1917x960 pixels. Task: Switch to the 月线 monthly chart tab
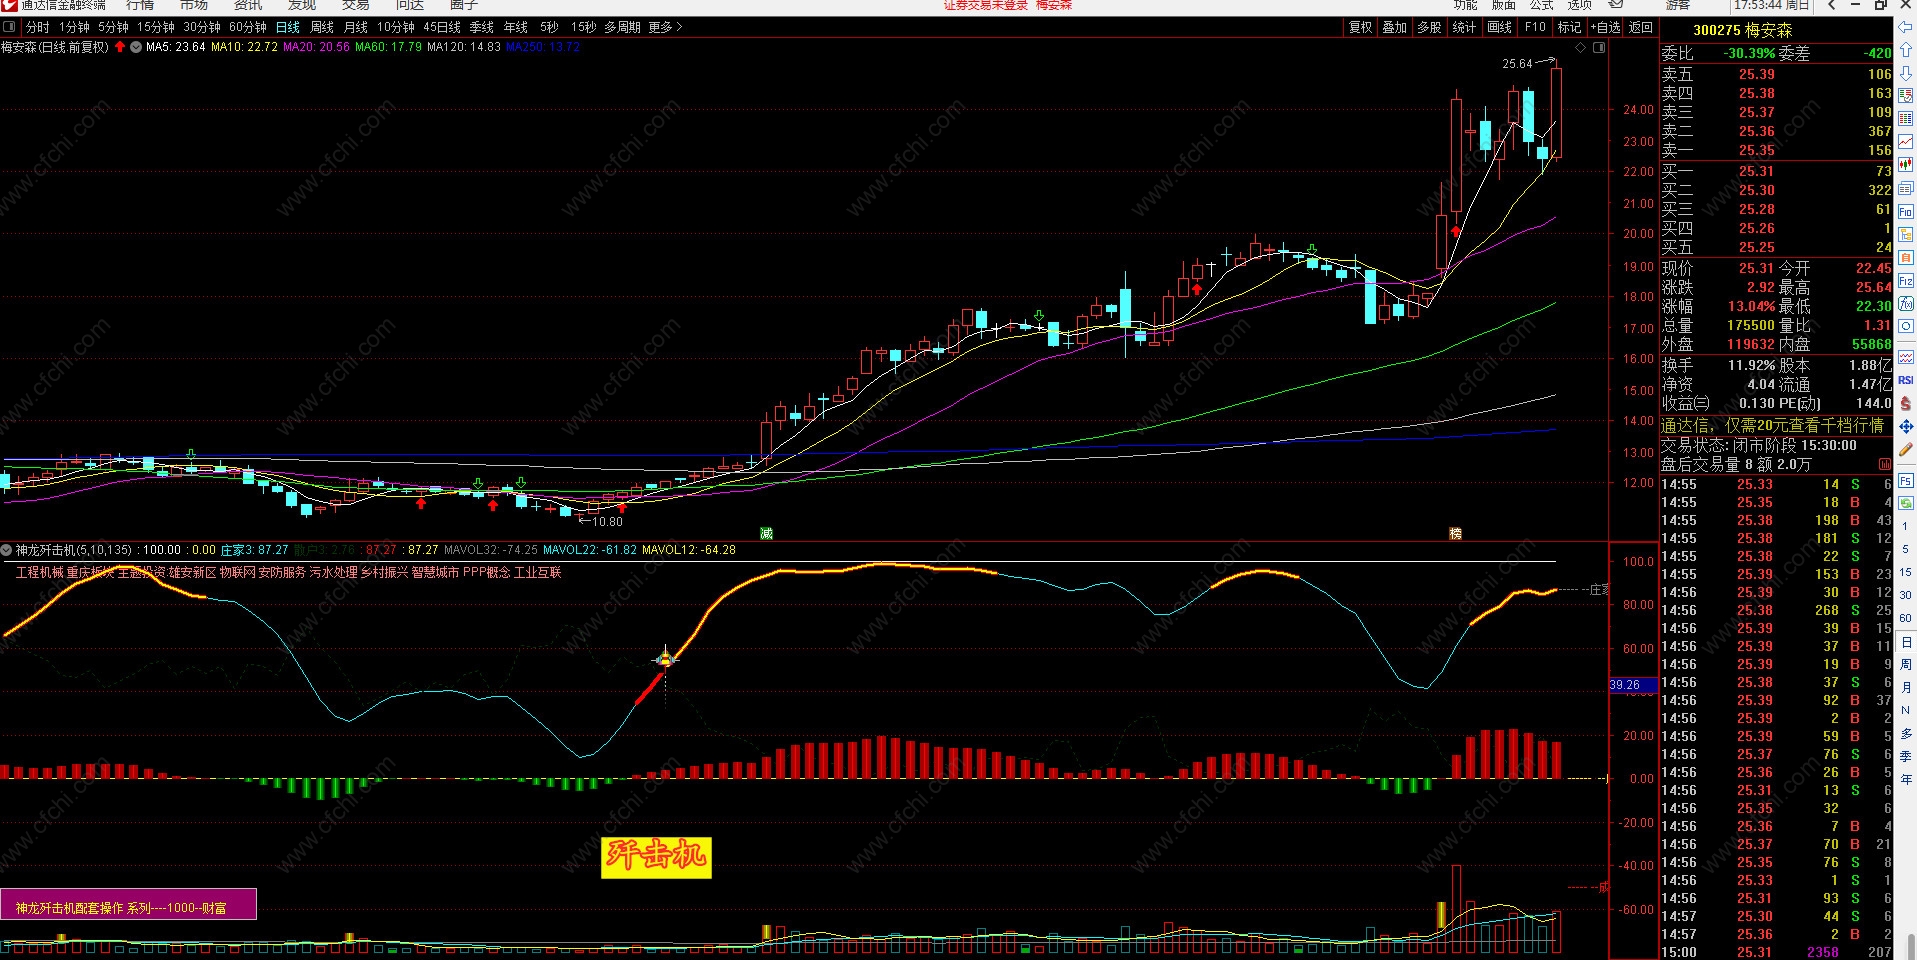point(356,27)
